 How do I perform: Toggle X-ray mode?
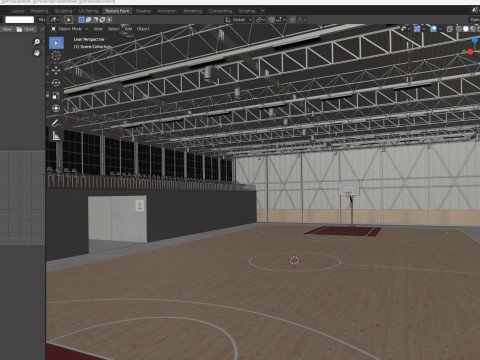[x=450, y=29]
